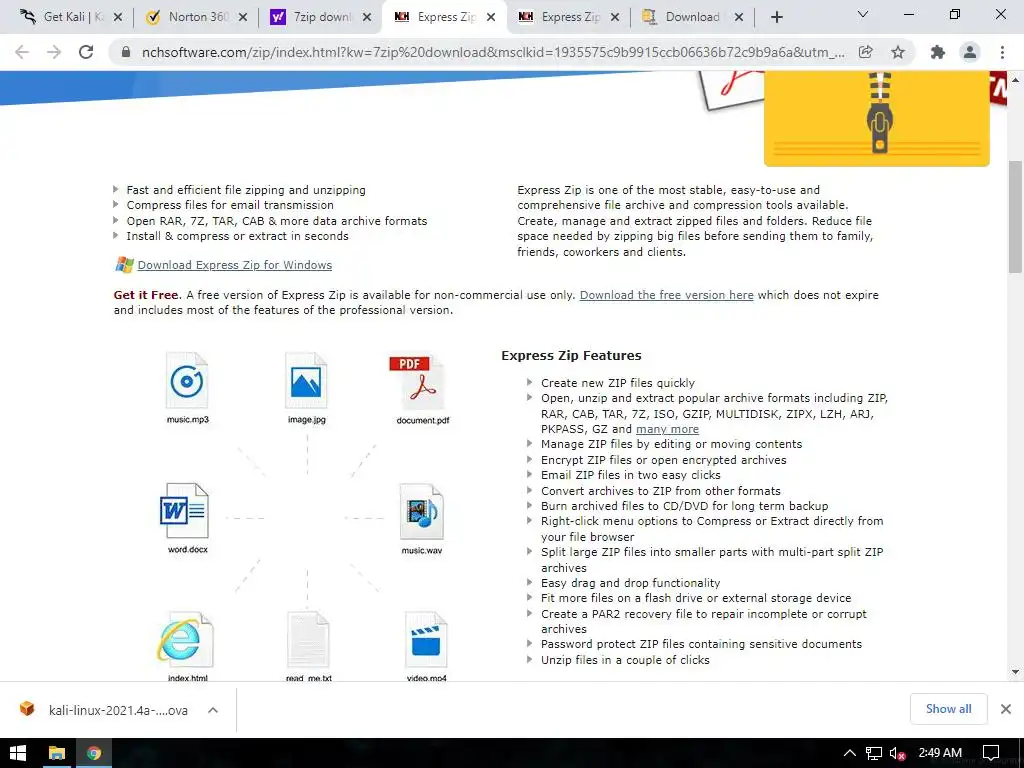Click the network icon in system tray
1024x768 pixels.
(874, 753)
